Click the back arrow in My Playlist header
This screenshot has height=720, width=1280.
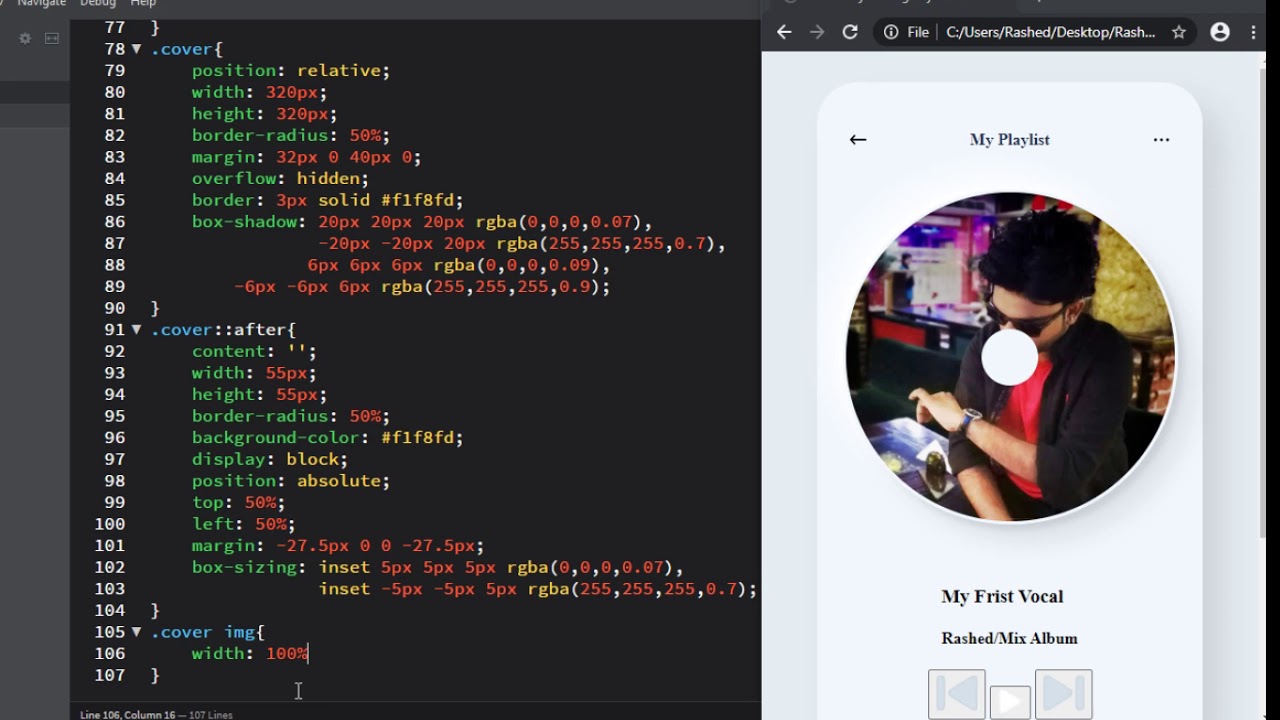point(858,139)
